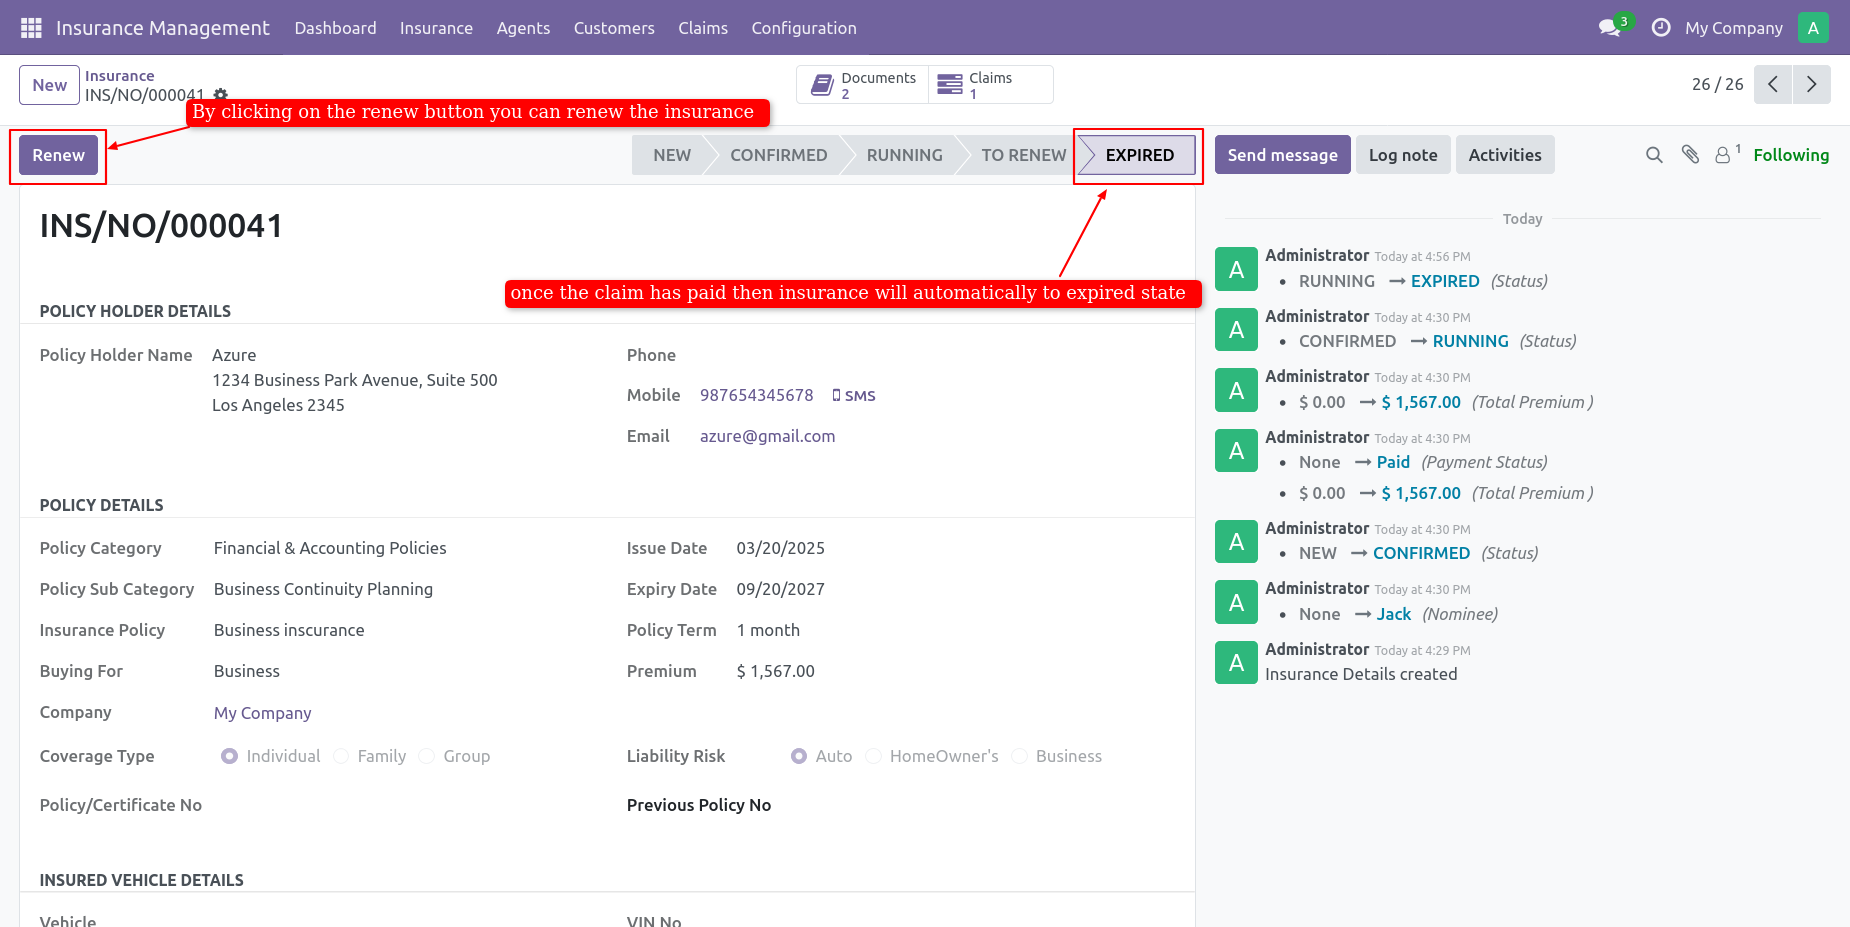Toggle the Following subscription
This screenshot has height=927, width=1850.
1791,155
